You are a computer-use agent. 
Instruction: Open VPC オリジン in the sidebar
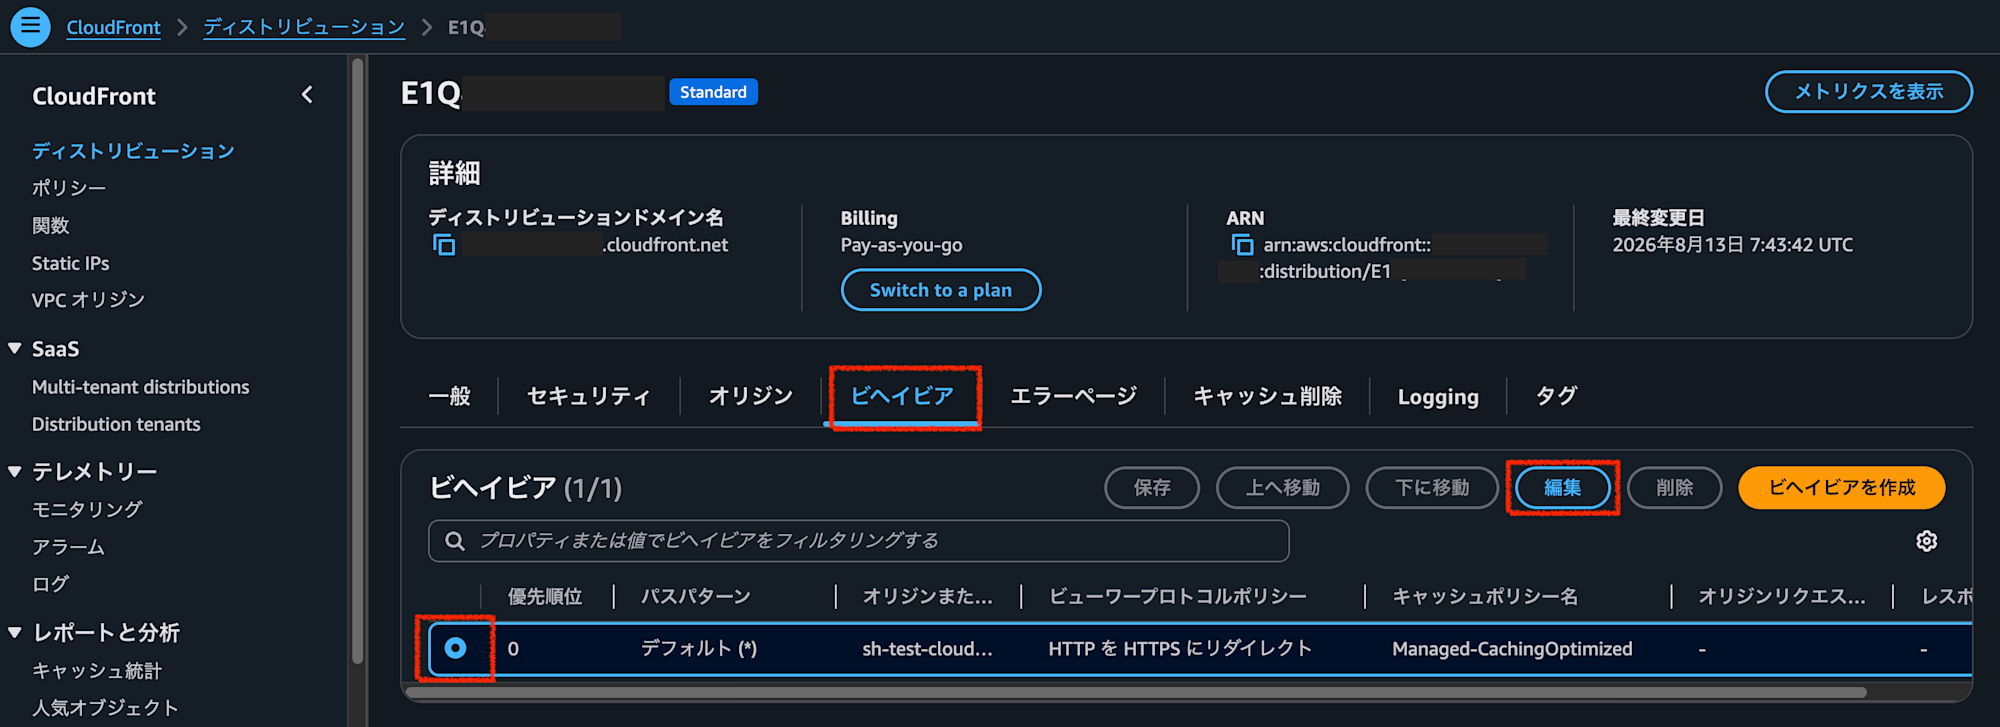point(89,300)
